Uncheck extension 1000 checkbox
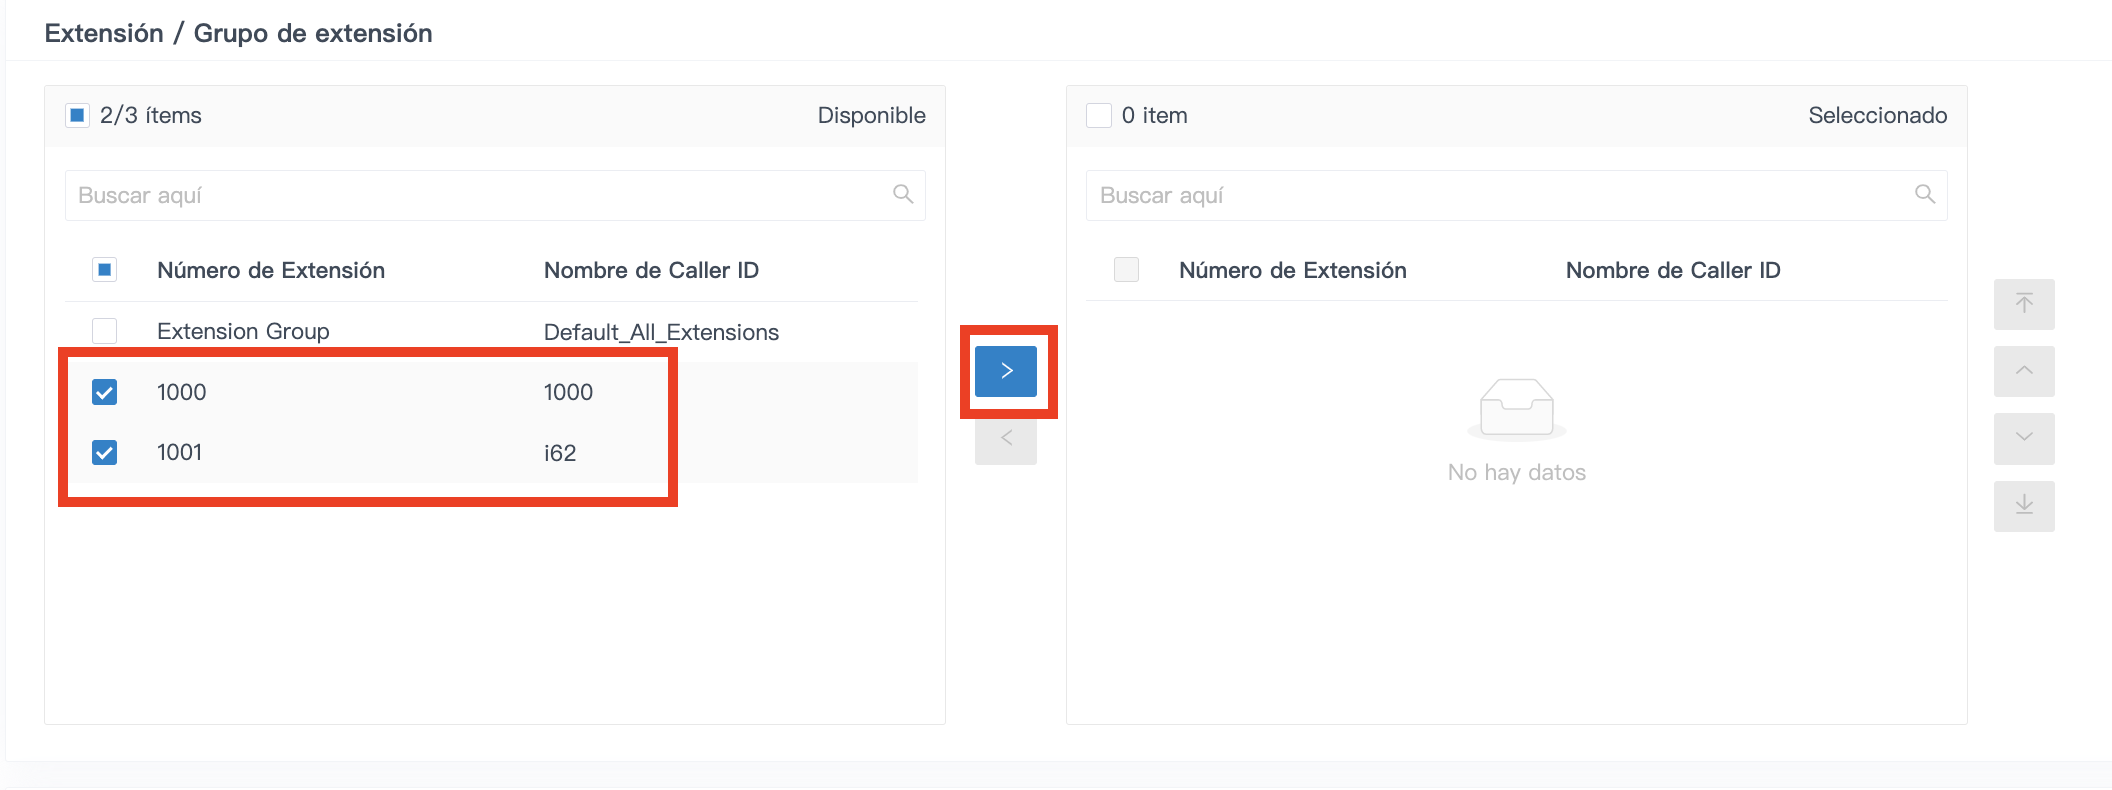Screen dimensions: 2112x790 click(104, 392)
